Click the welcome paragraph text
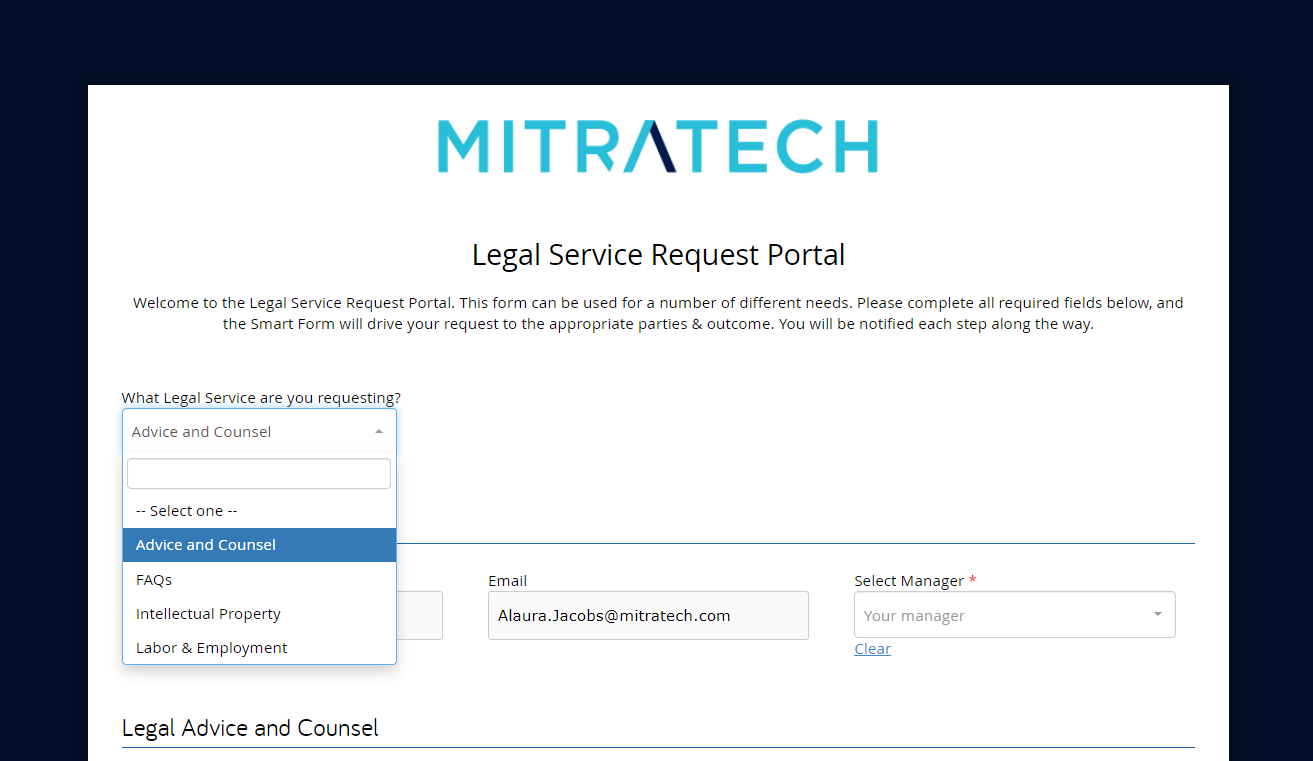Viewport: 1313px width, 761px height. (x=657, y=312)
